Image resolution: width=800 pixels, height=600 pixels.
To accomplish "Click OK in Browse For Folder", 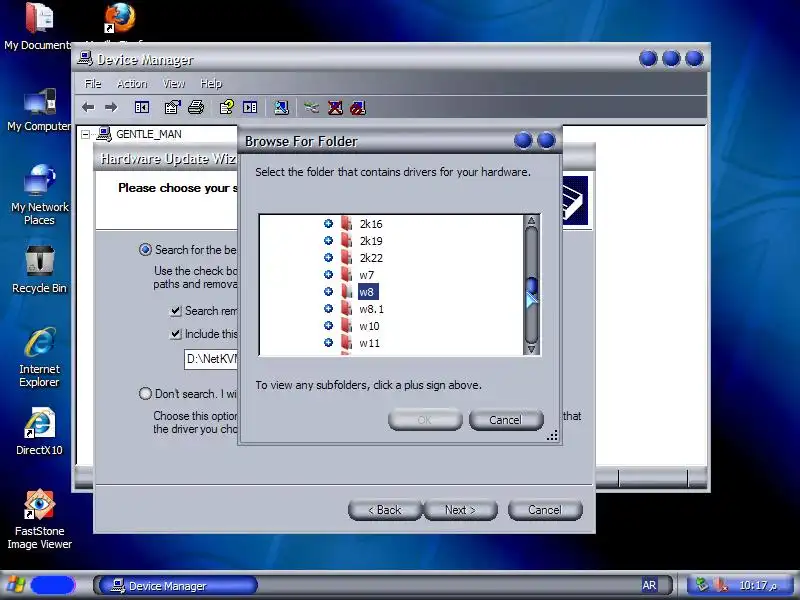I will [x=425, y=419].
